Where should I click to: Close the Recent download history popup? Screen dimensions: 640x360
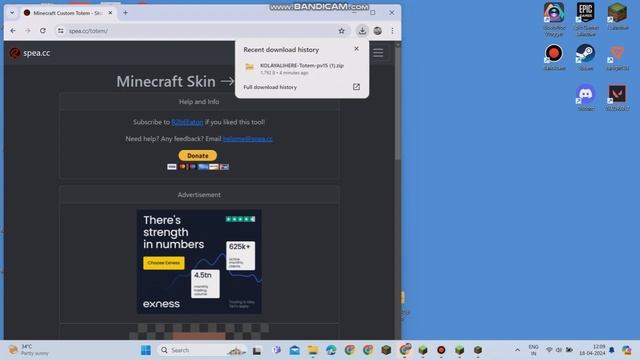(x=356, y=49)
